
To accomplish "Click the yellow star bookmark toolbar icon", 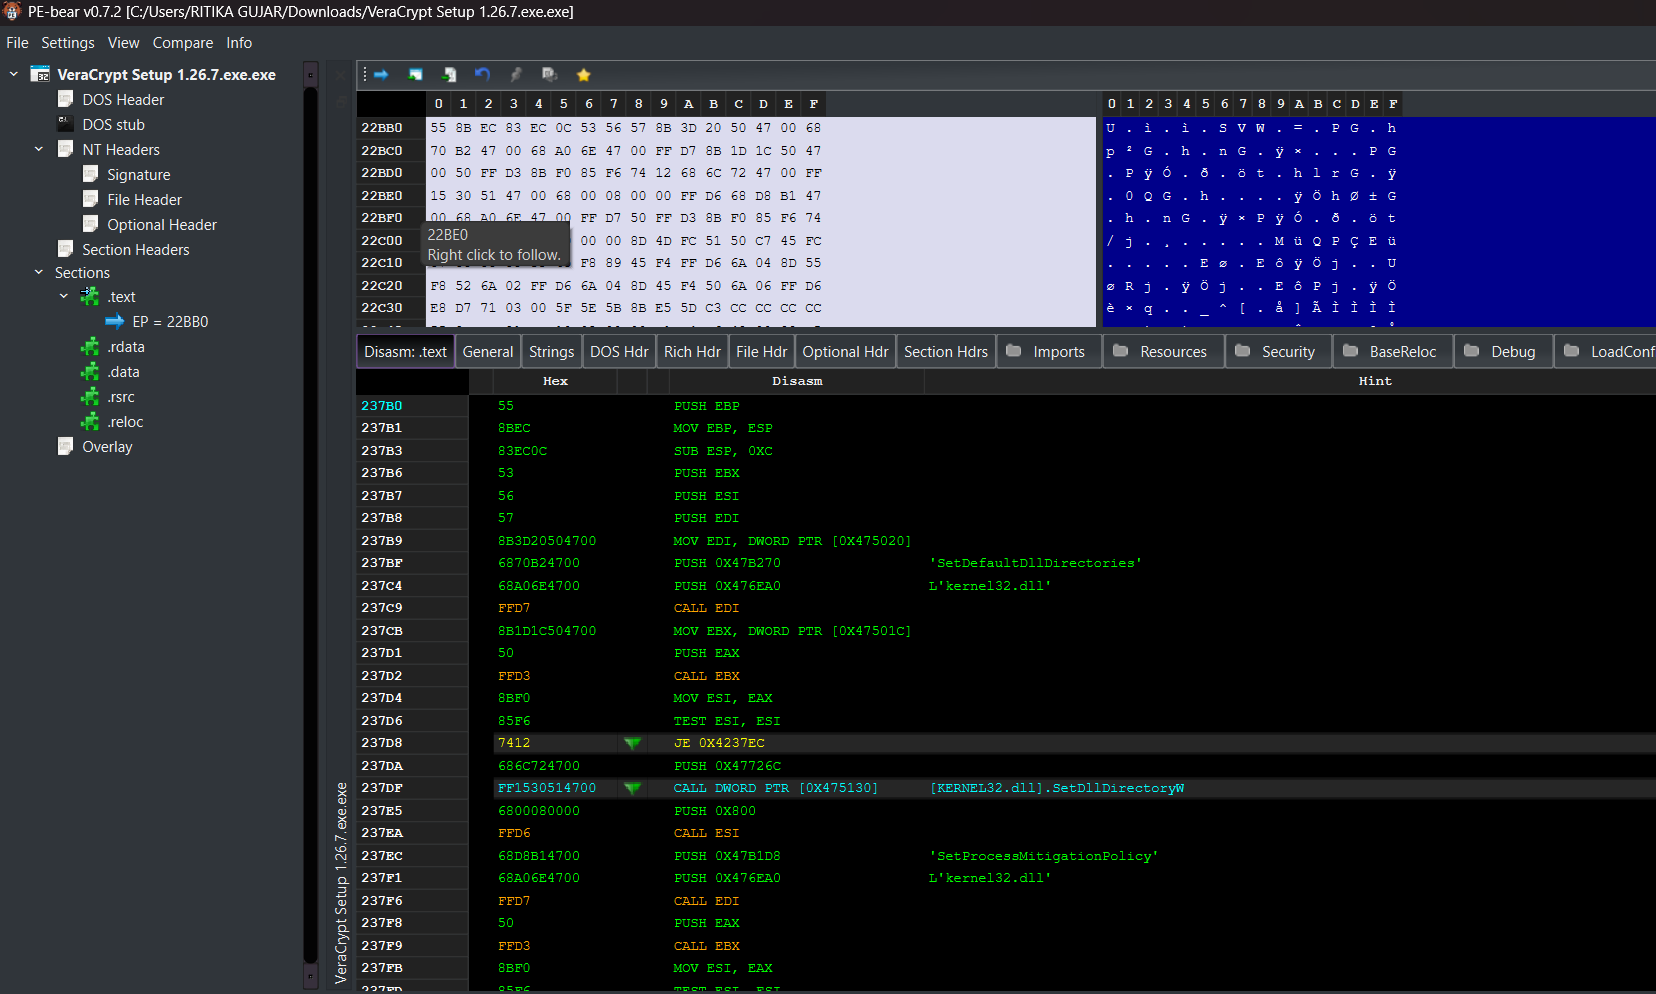I will (x=584, y=74).
